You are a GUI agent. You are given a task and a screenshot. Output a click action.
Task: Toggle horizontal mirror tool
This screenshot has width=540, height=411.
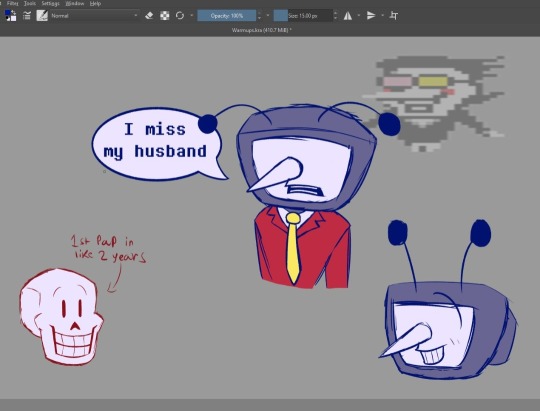point(348,16)
